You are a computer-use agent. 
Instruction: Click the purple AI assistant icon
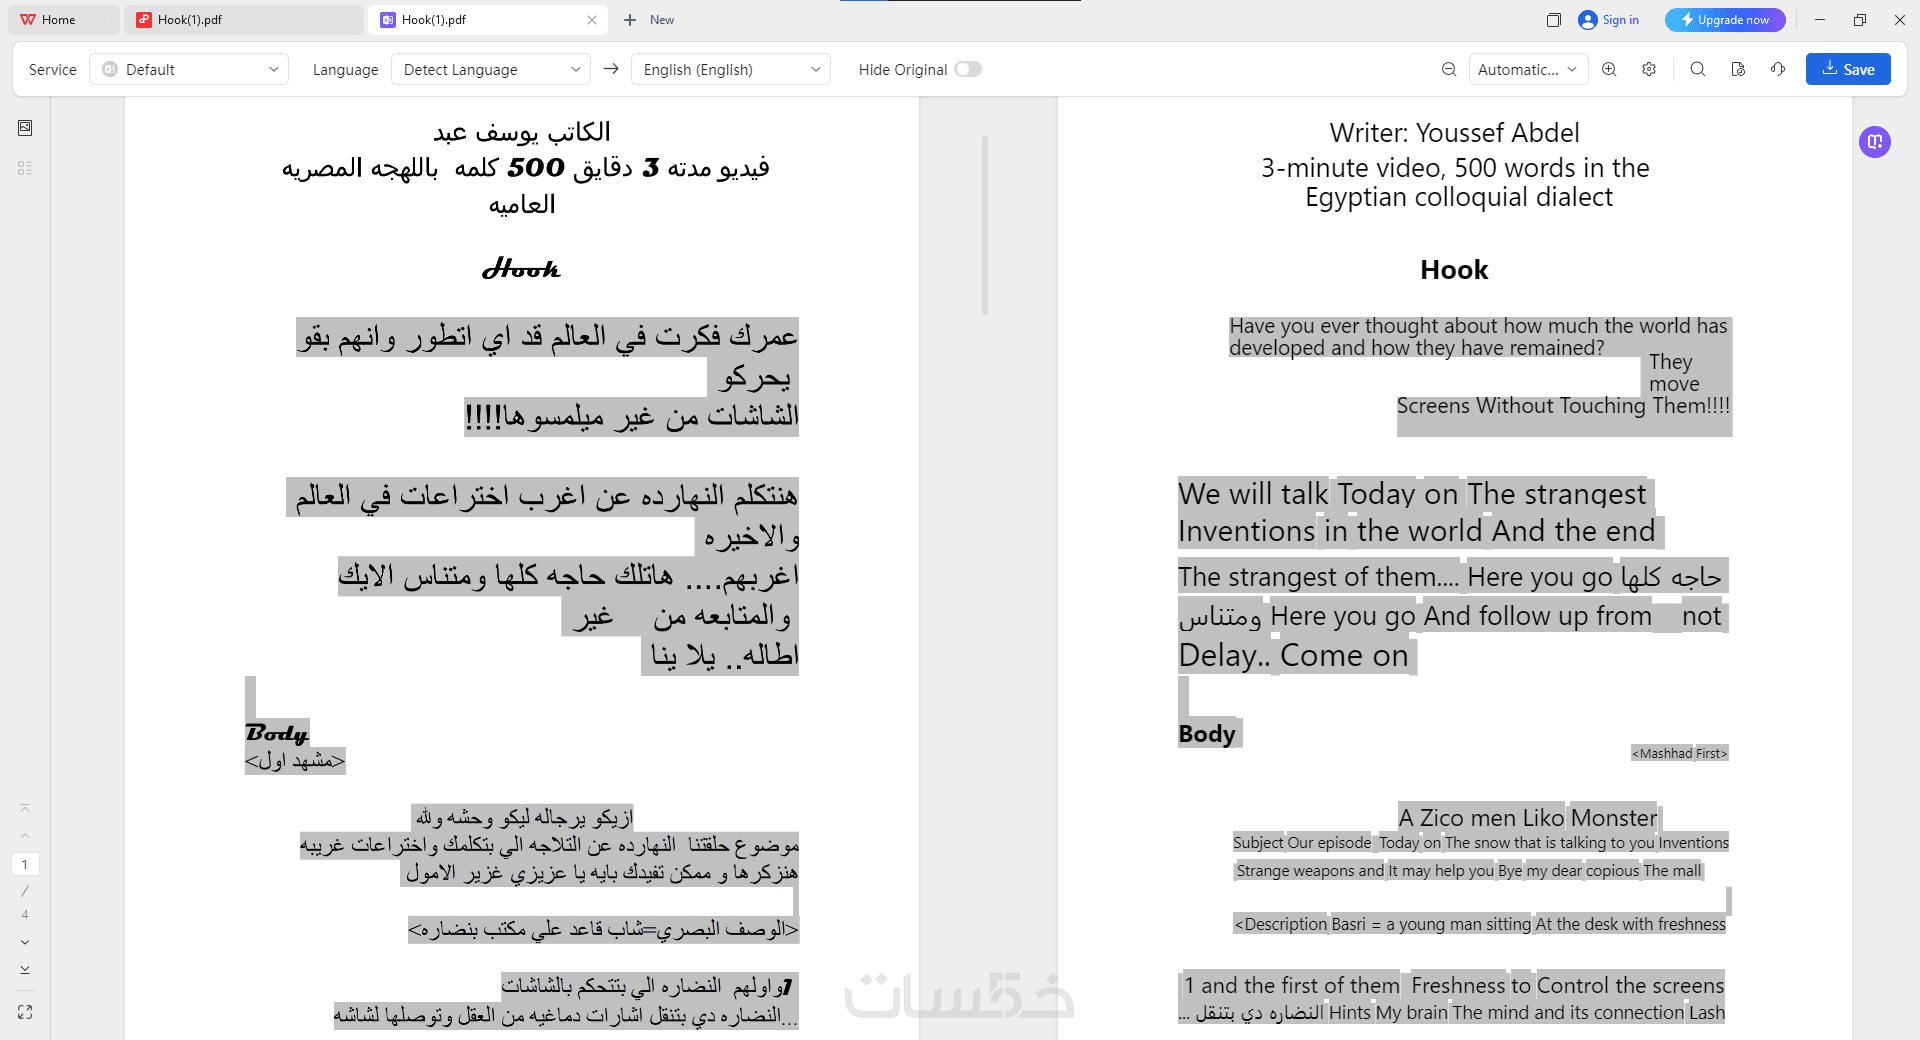tap(1875, 141)
